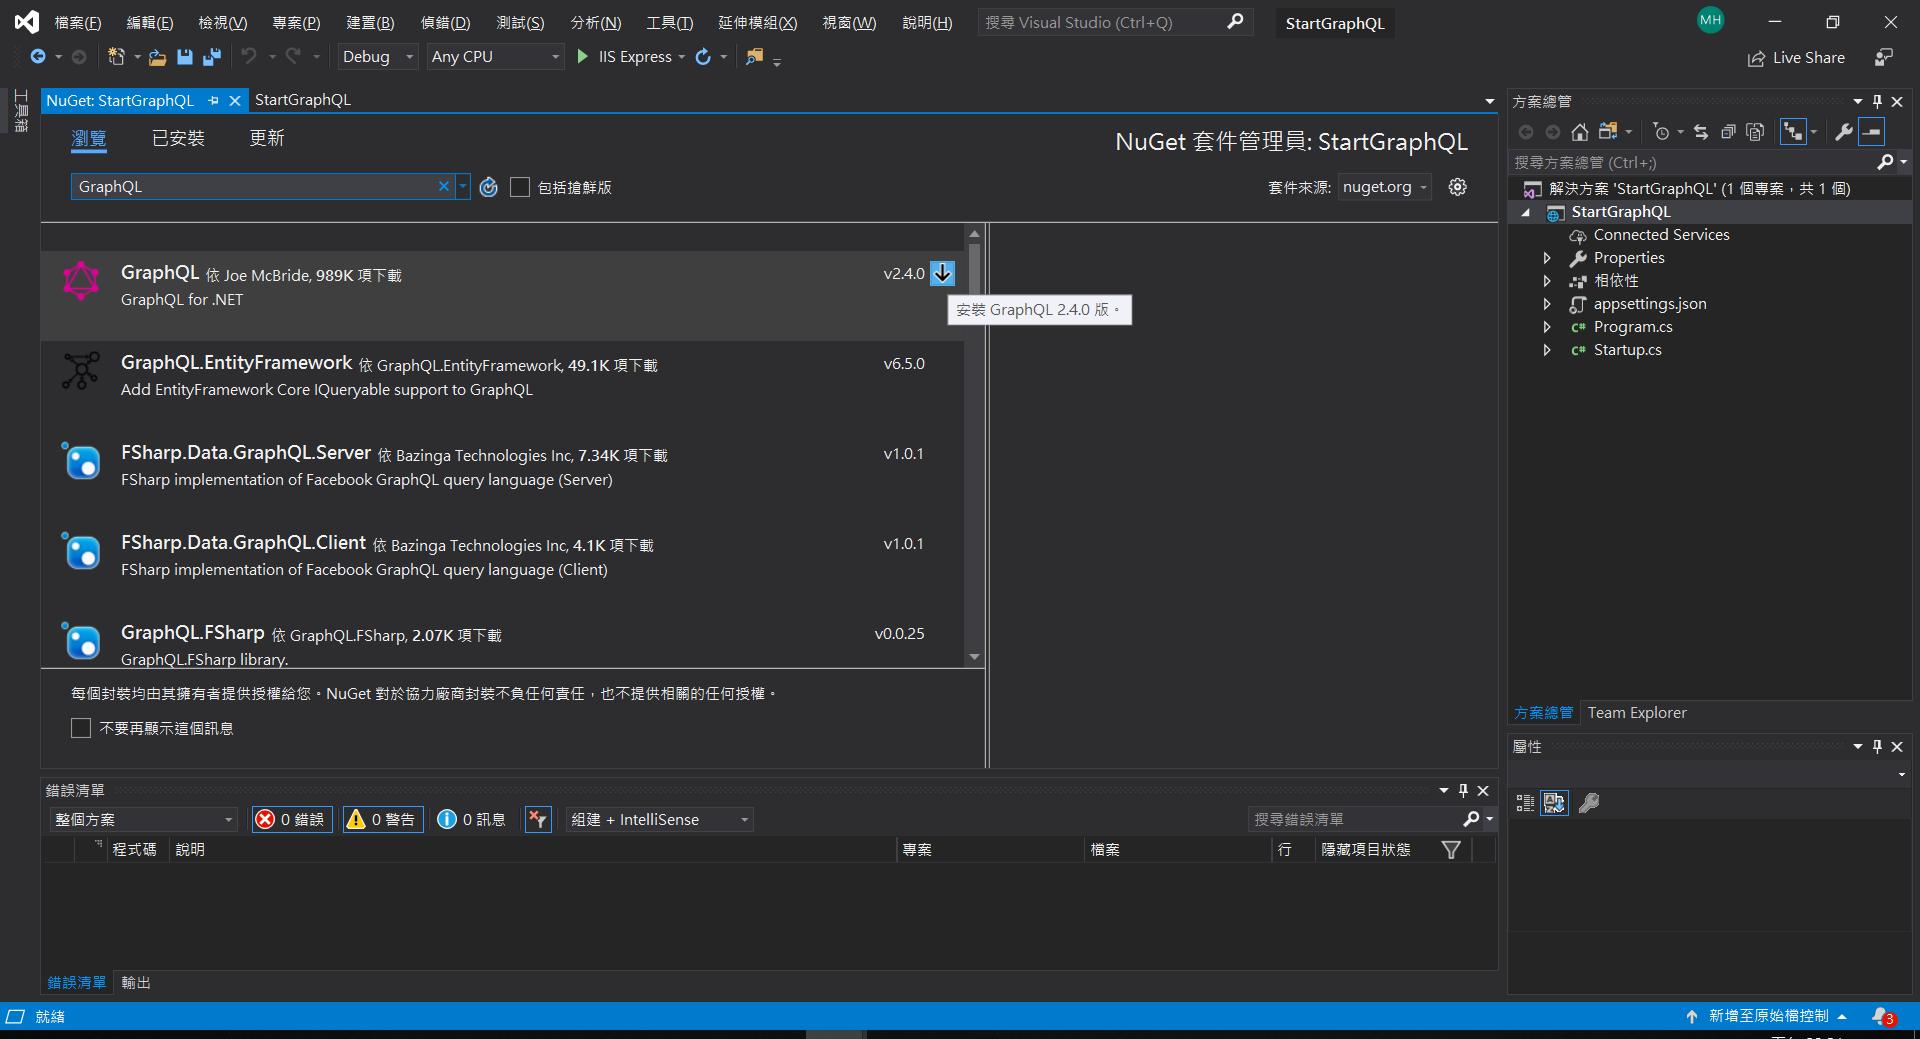Click the notifications bell in status bar

click(1883, 1016)
